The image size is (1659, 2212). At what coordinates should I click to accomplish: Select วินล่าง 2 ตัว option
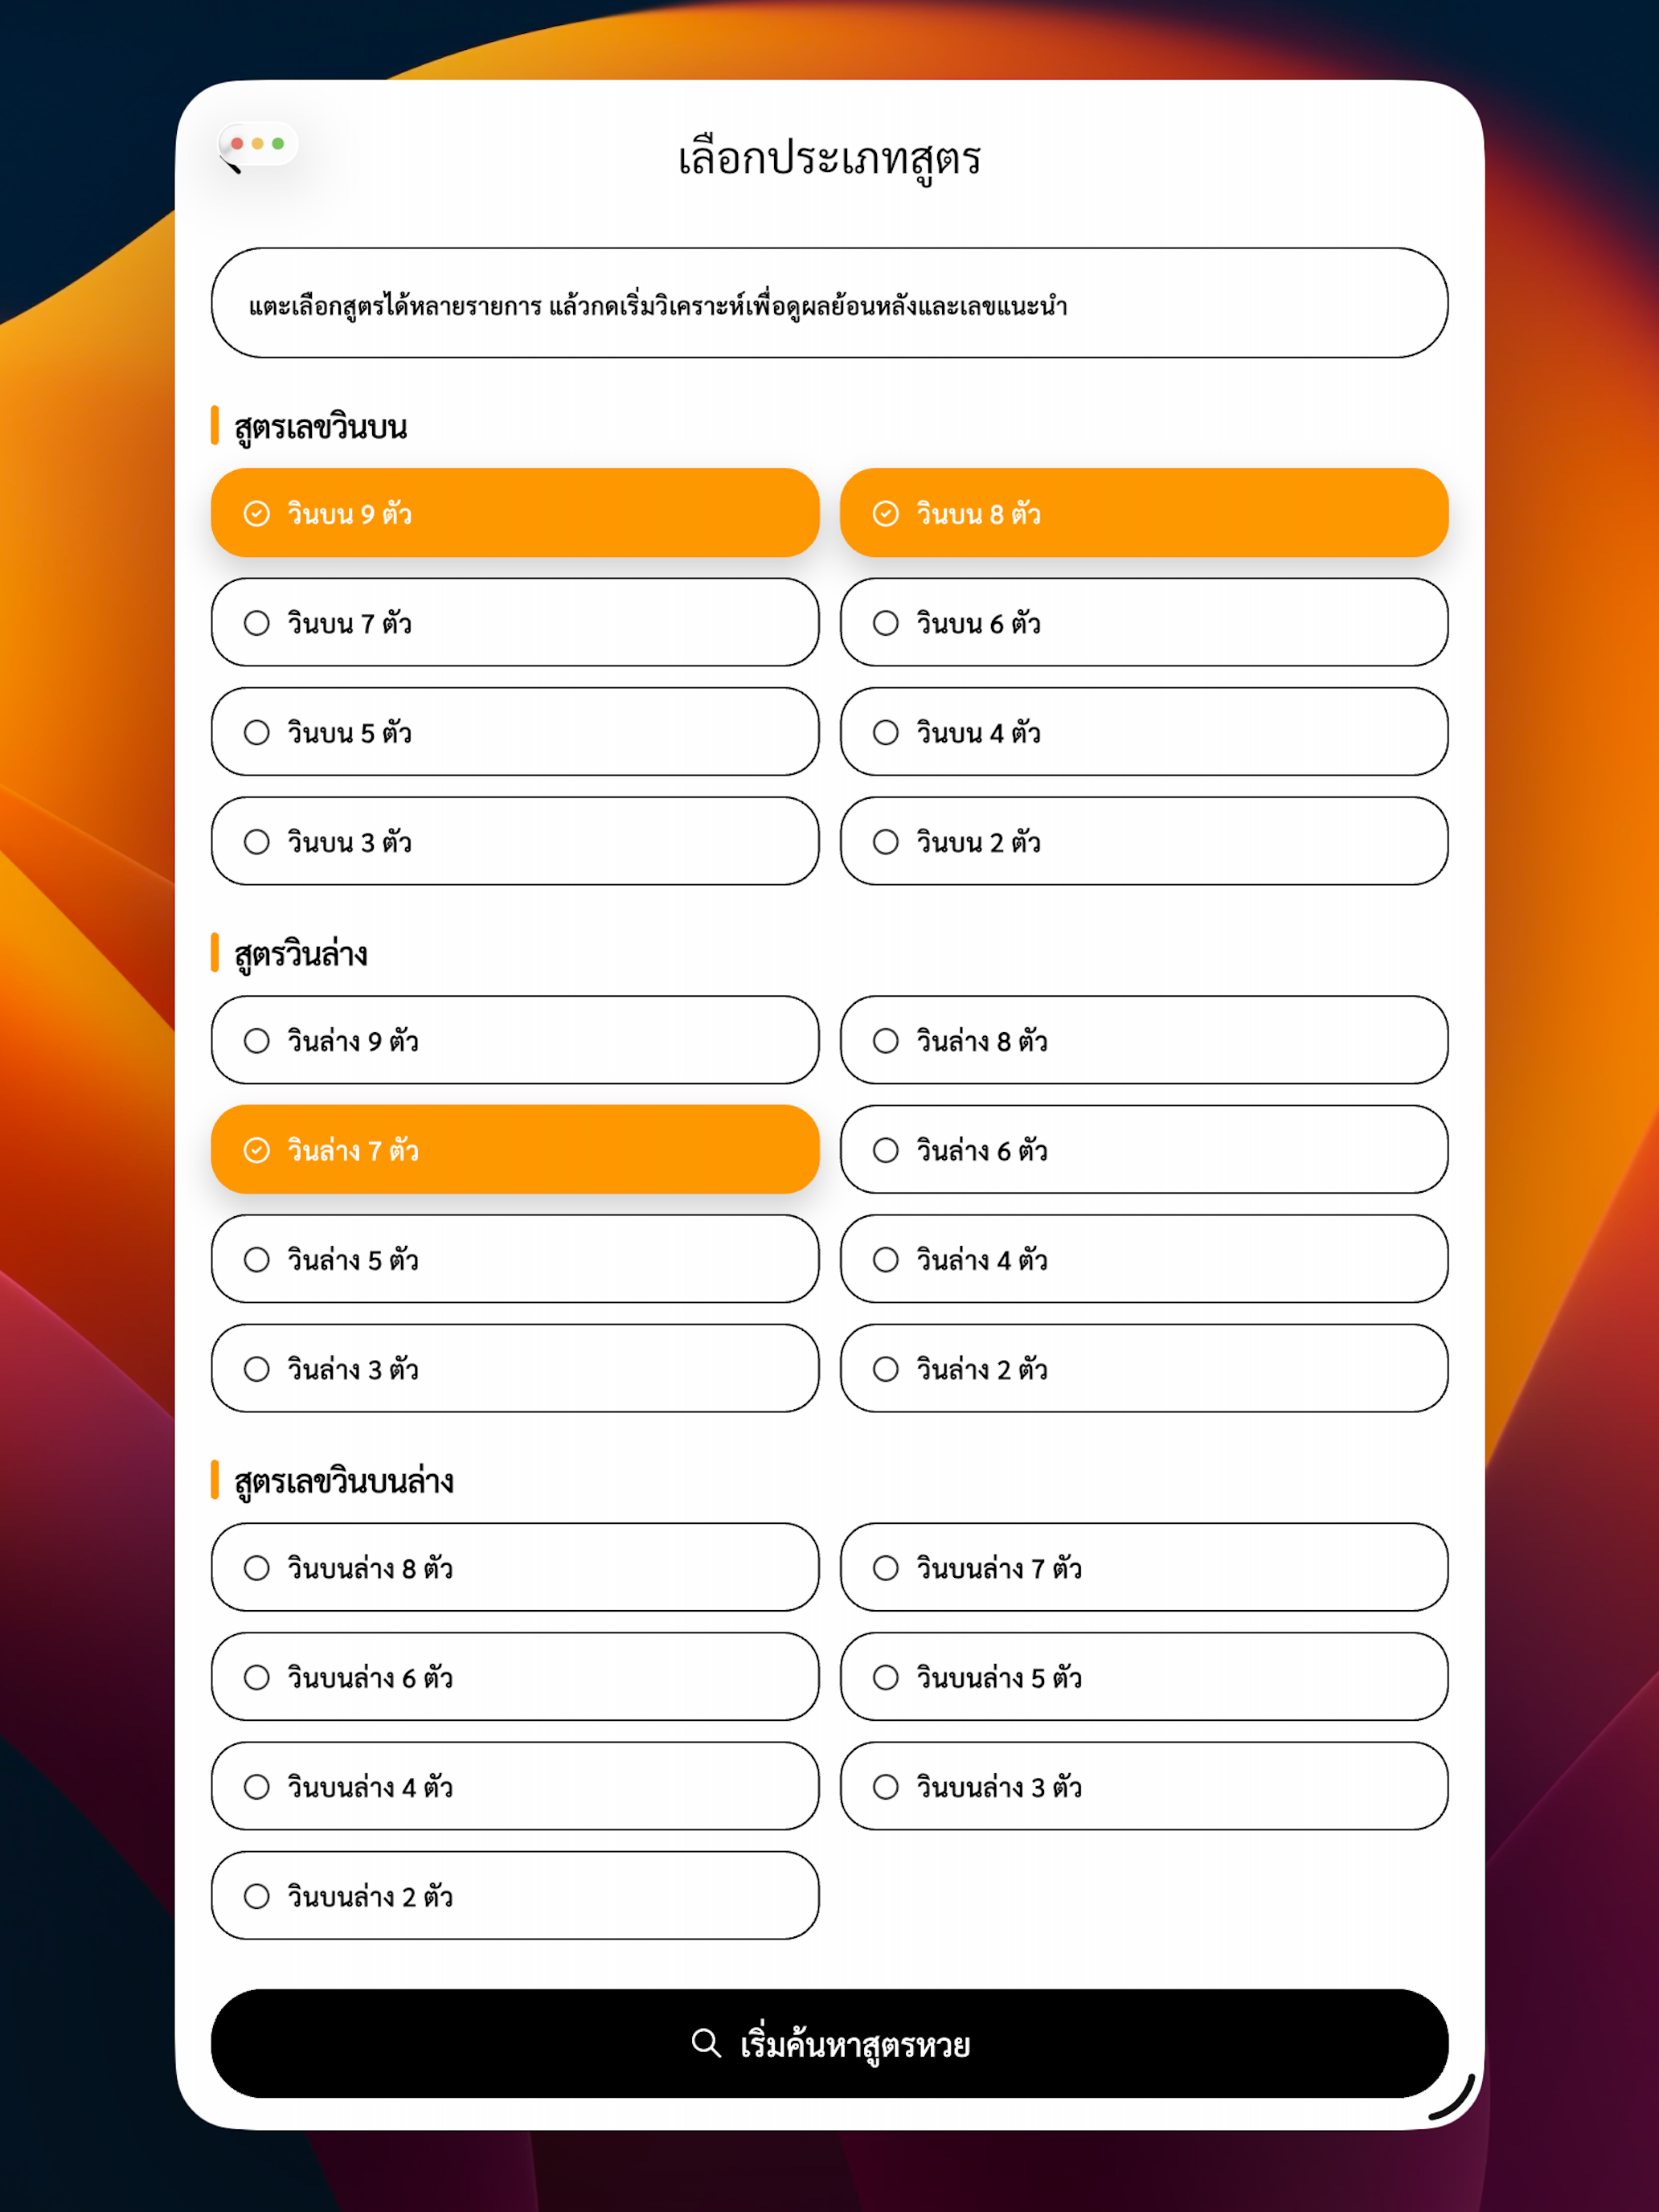pyautogui.click(x=1144, y=1368)
